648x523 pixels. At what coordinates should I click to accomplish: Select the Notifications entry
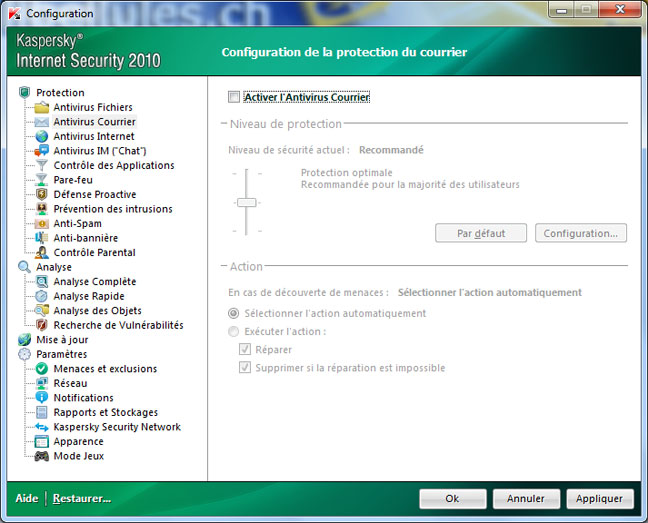point(83,398)
